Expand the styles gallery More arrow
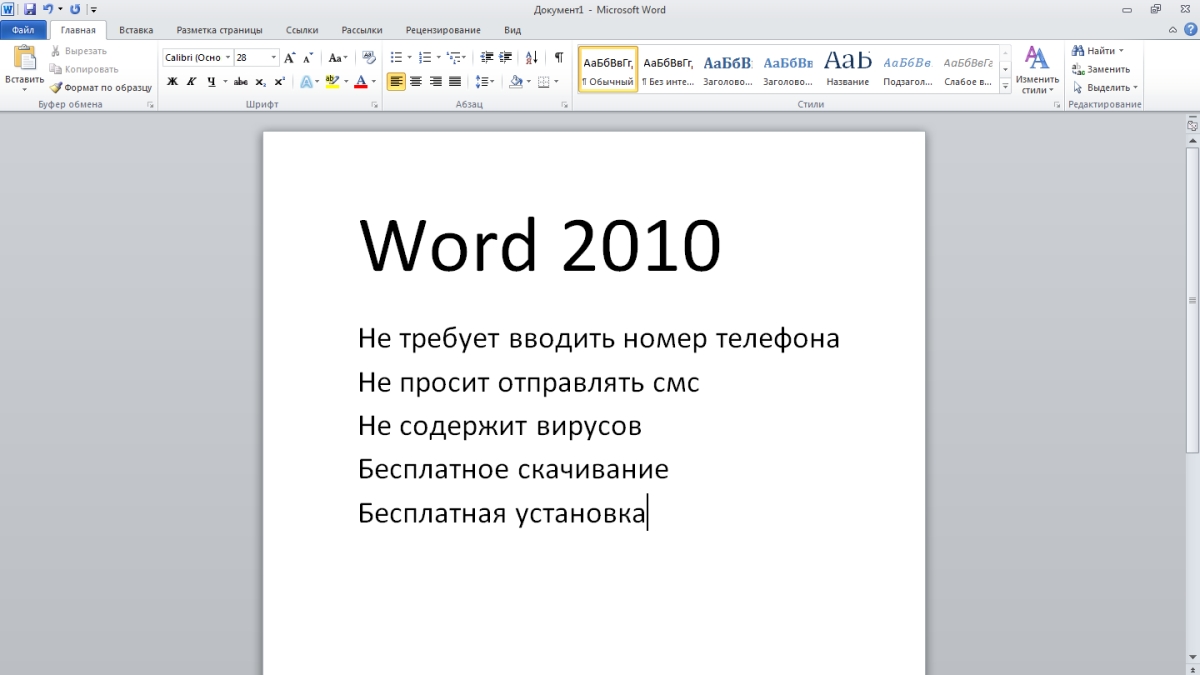 (1005, 88)
